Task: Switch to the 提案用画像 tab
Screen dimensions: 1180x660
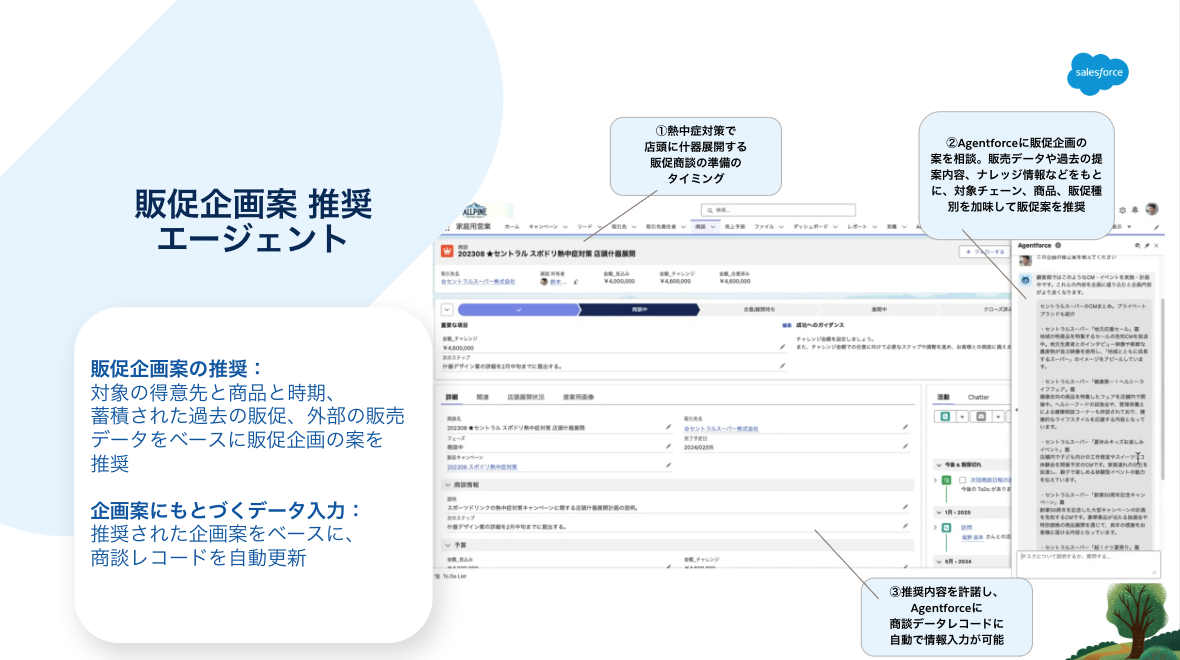Action: 578,397
